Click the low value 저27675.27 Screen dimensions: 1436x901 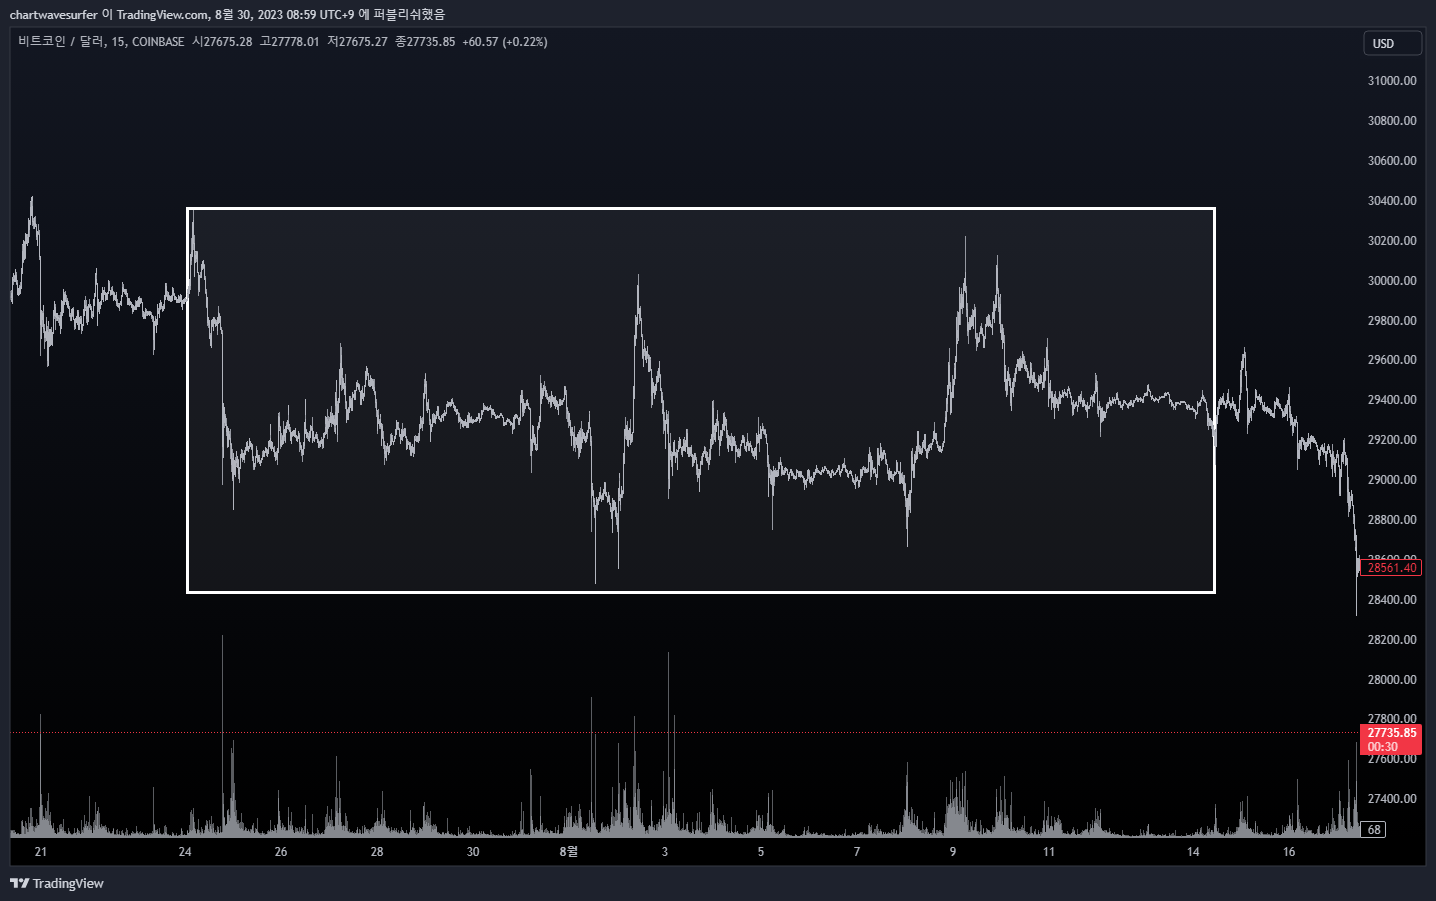click(x=357, y=41)
